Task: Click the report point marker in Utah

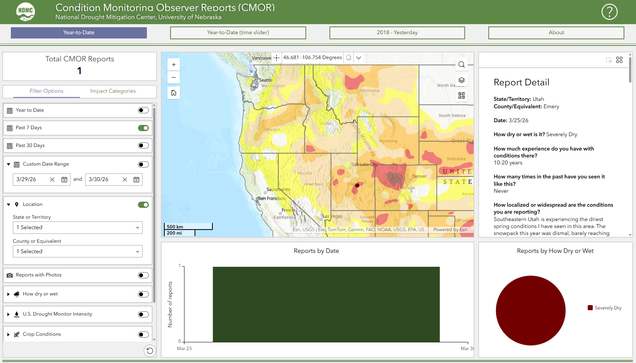Action: [357, 185]
